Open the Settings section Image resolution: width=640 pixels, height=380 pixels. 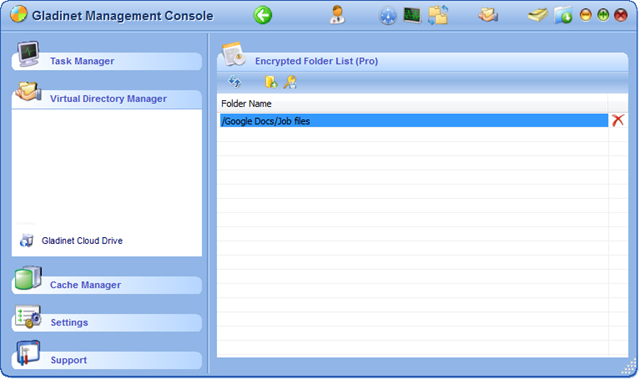point(107,322)
